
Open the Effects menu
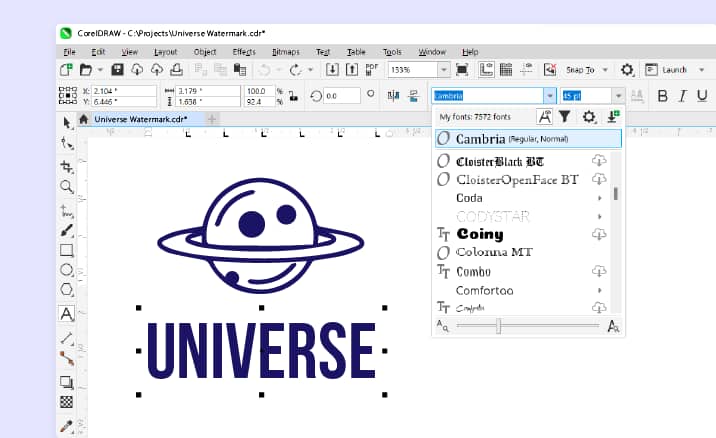click(244, 52)
